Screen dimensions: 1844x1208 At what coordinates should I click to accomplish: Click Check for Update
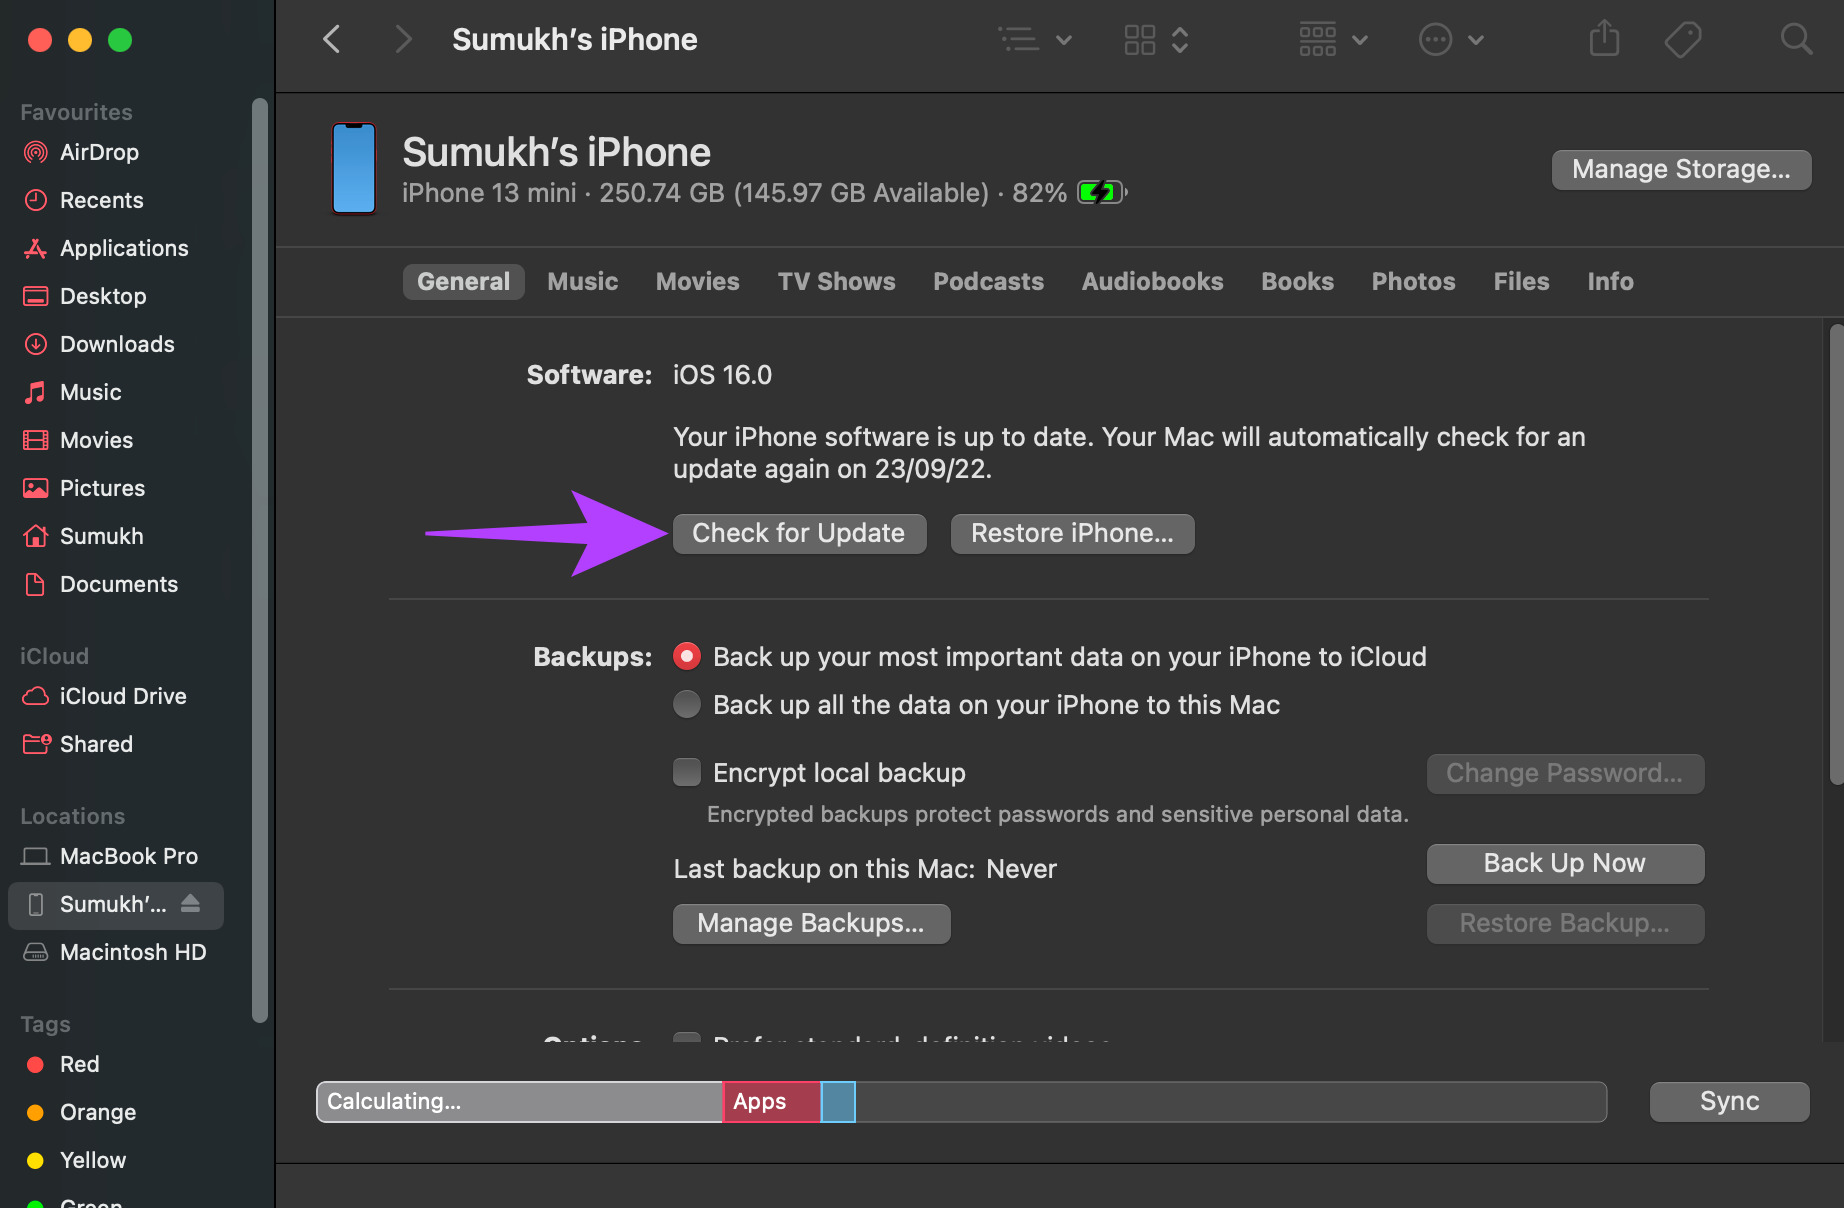(799, 533)
